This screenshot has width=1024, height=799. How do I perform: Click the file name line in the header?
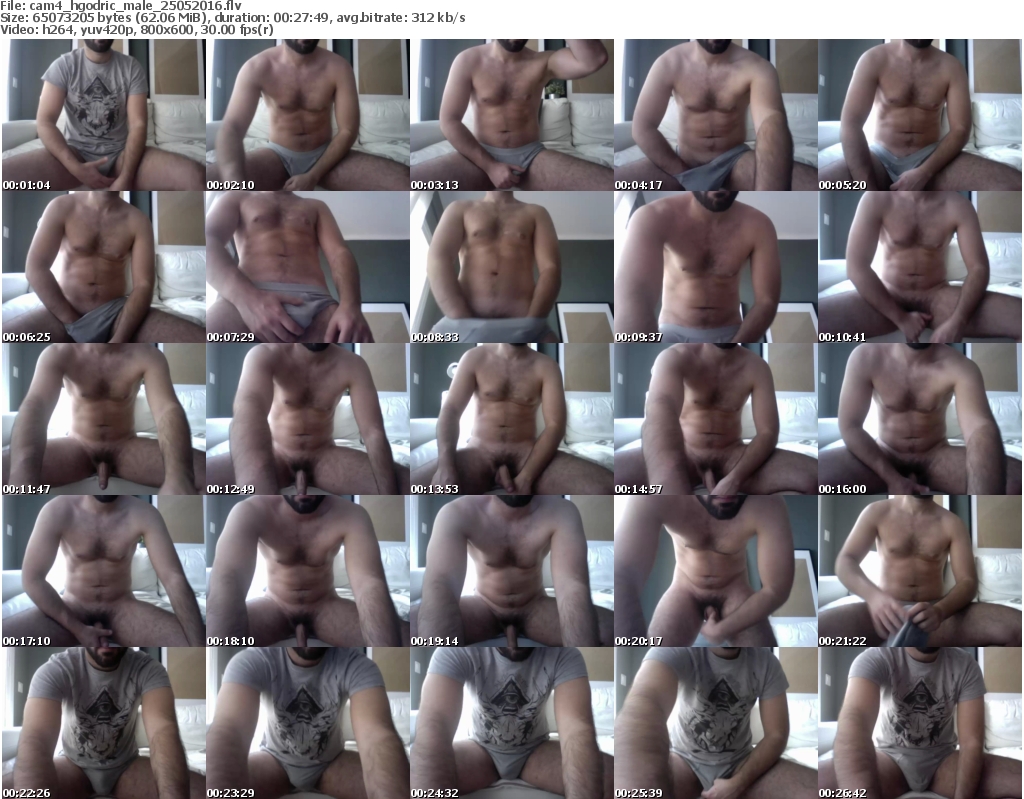tap(121, 6)
